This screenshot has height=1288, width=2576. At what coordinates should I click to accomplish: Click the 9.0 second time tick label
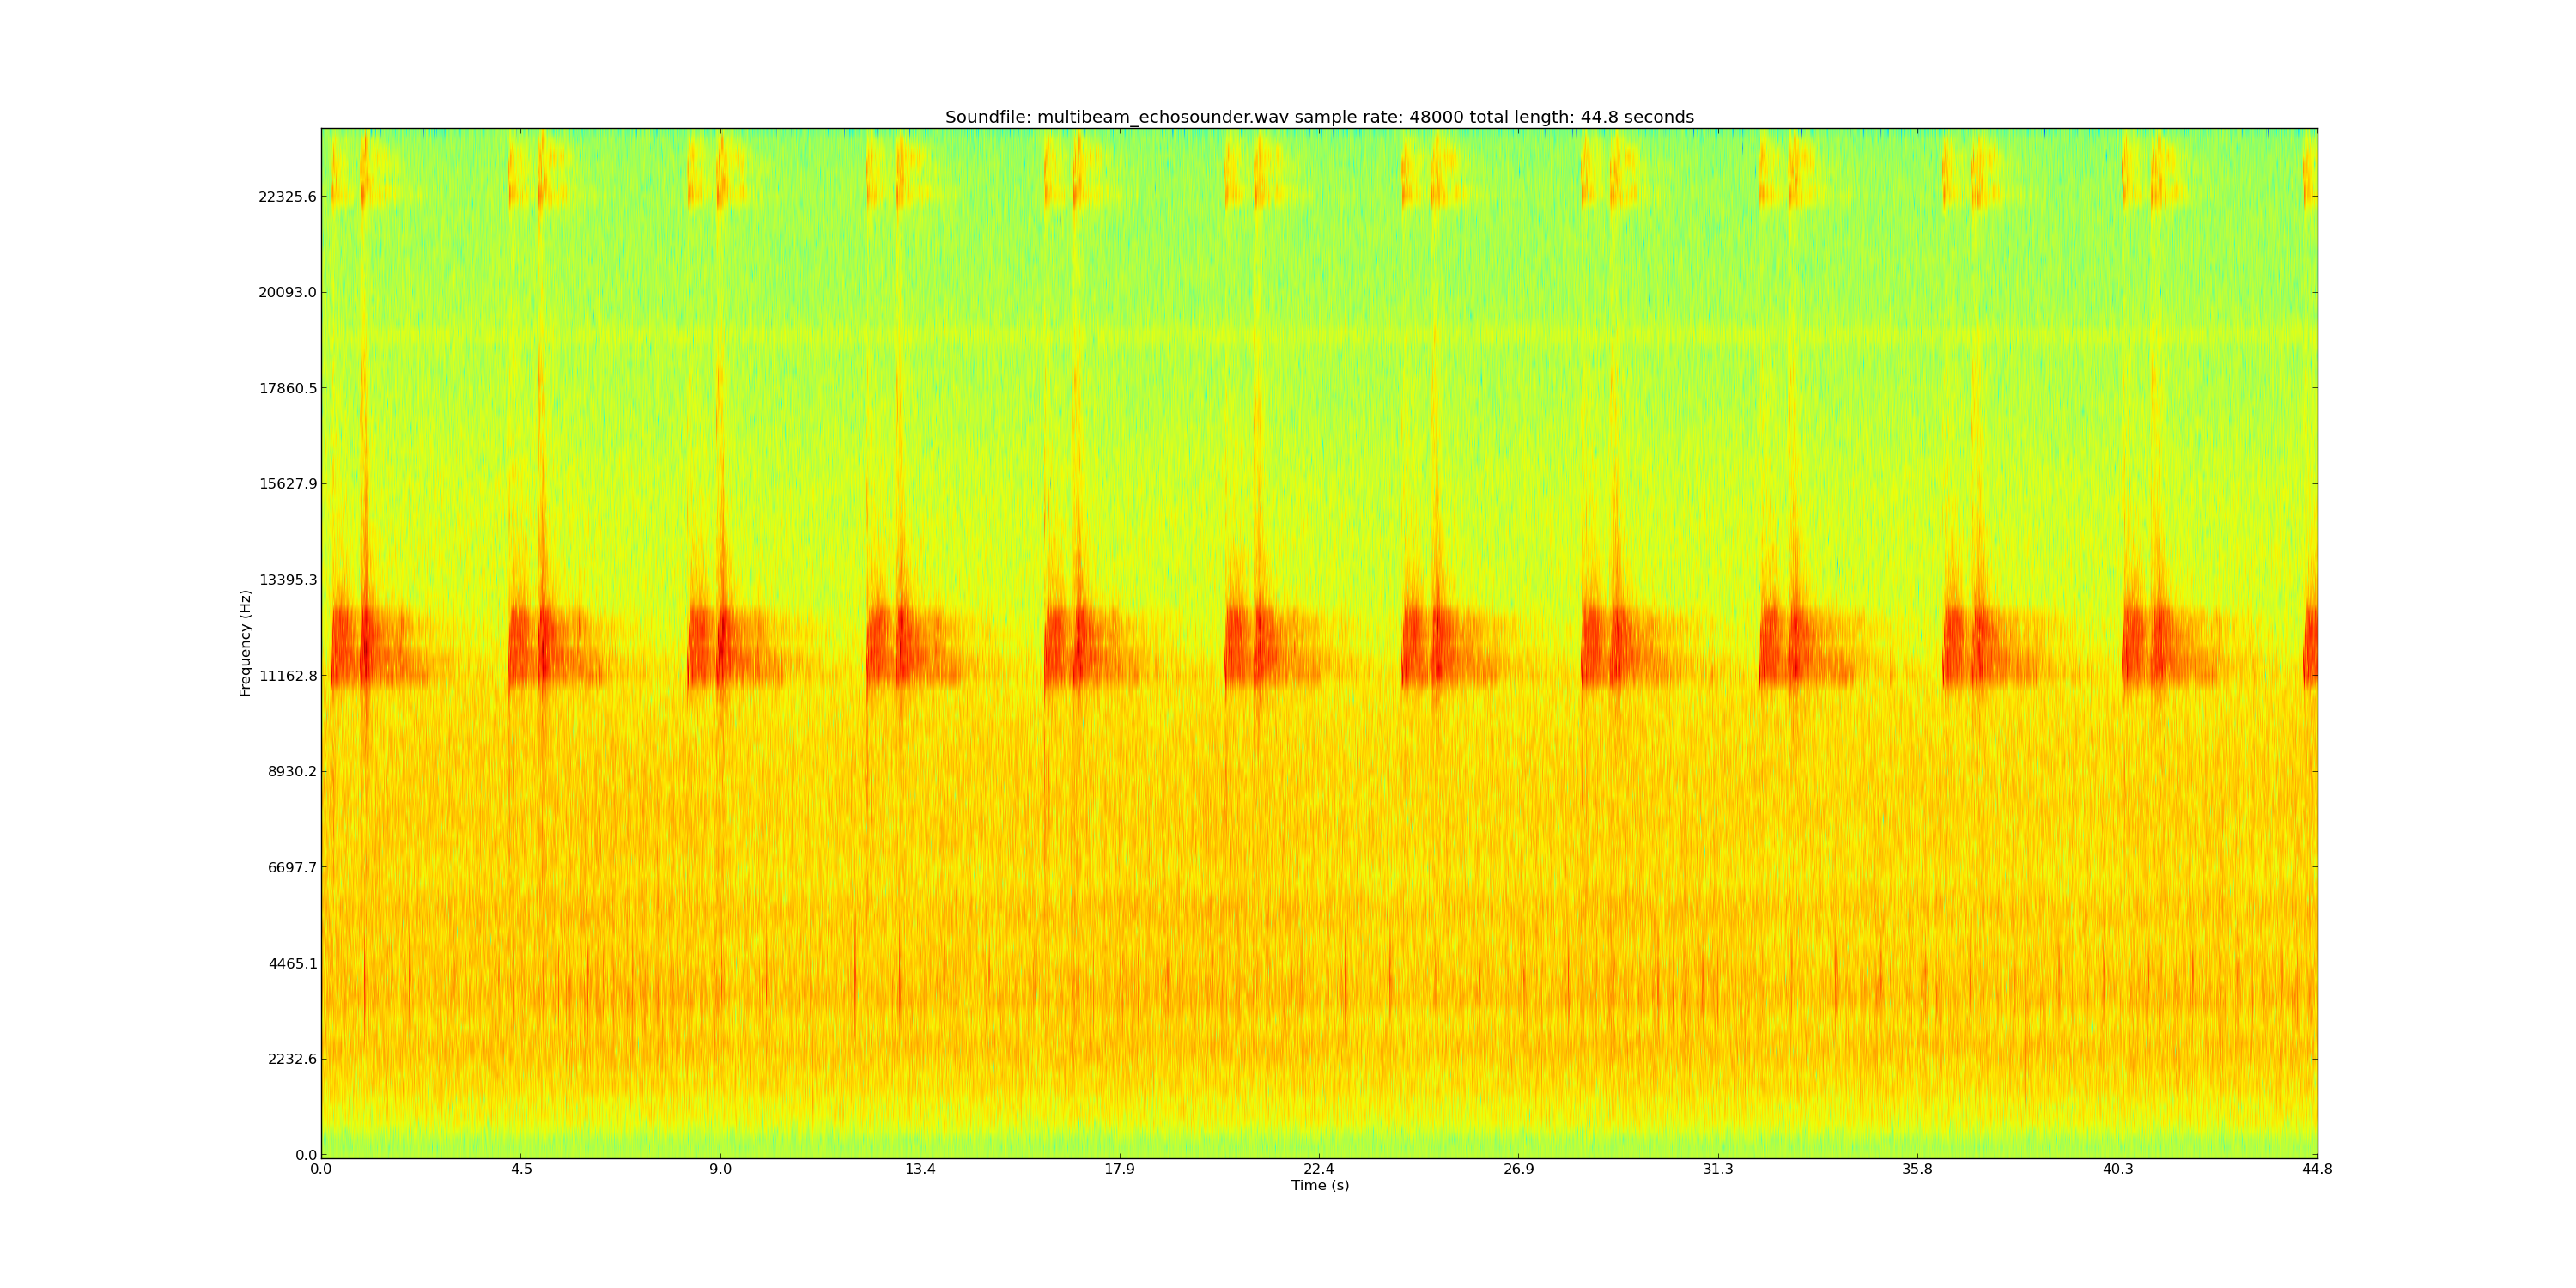[720, 1169]
